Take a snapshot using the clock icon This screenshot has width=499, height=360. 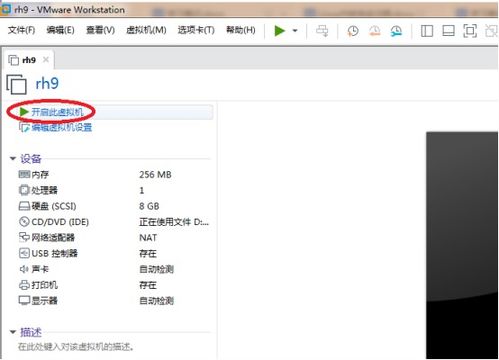tap(353, 31)
